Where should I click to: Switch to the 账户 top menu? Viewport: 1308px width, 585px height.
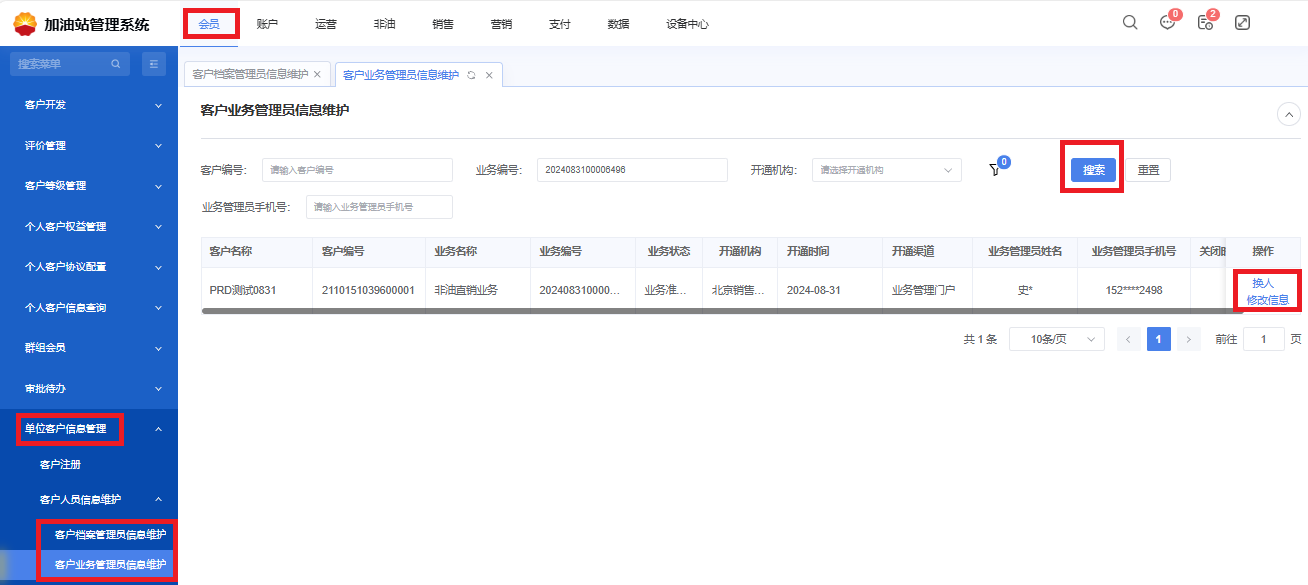pos(267,24)
